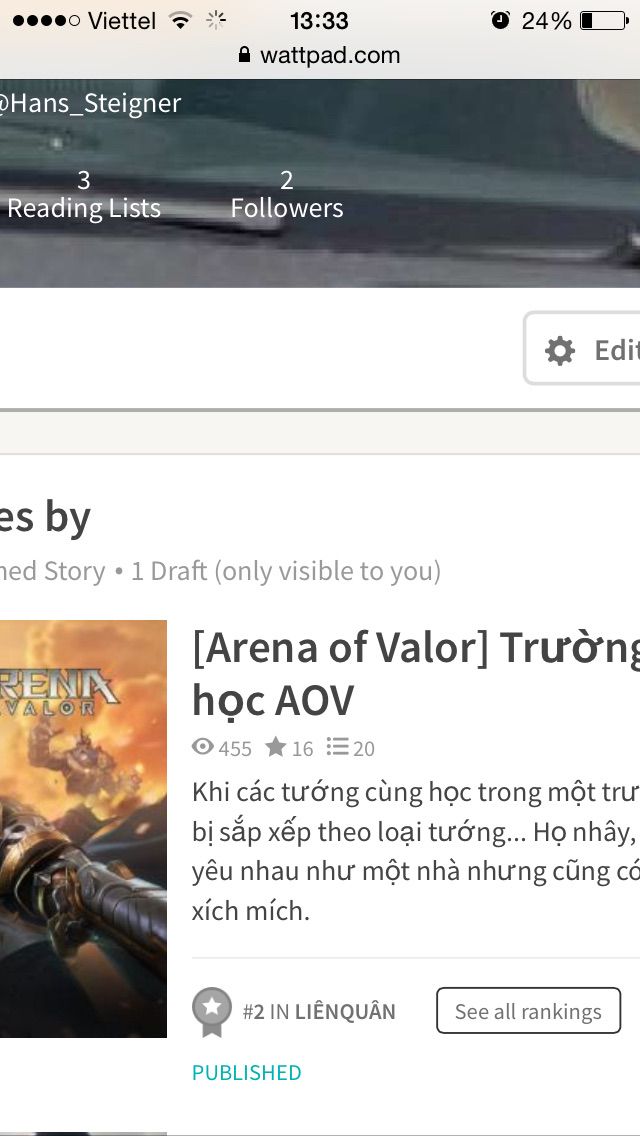Tap the alarm clock status icon
The height and width of the screenshot is (1136, 640).
point(500,20)
